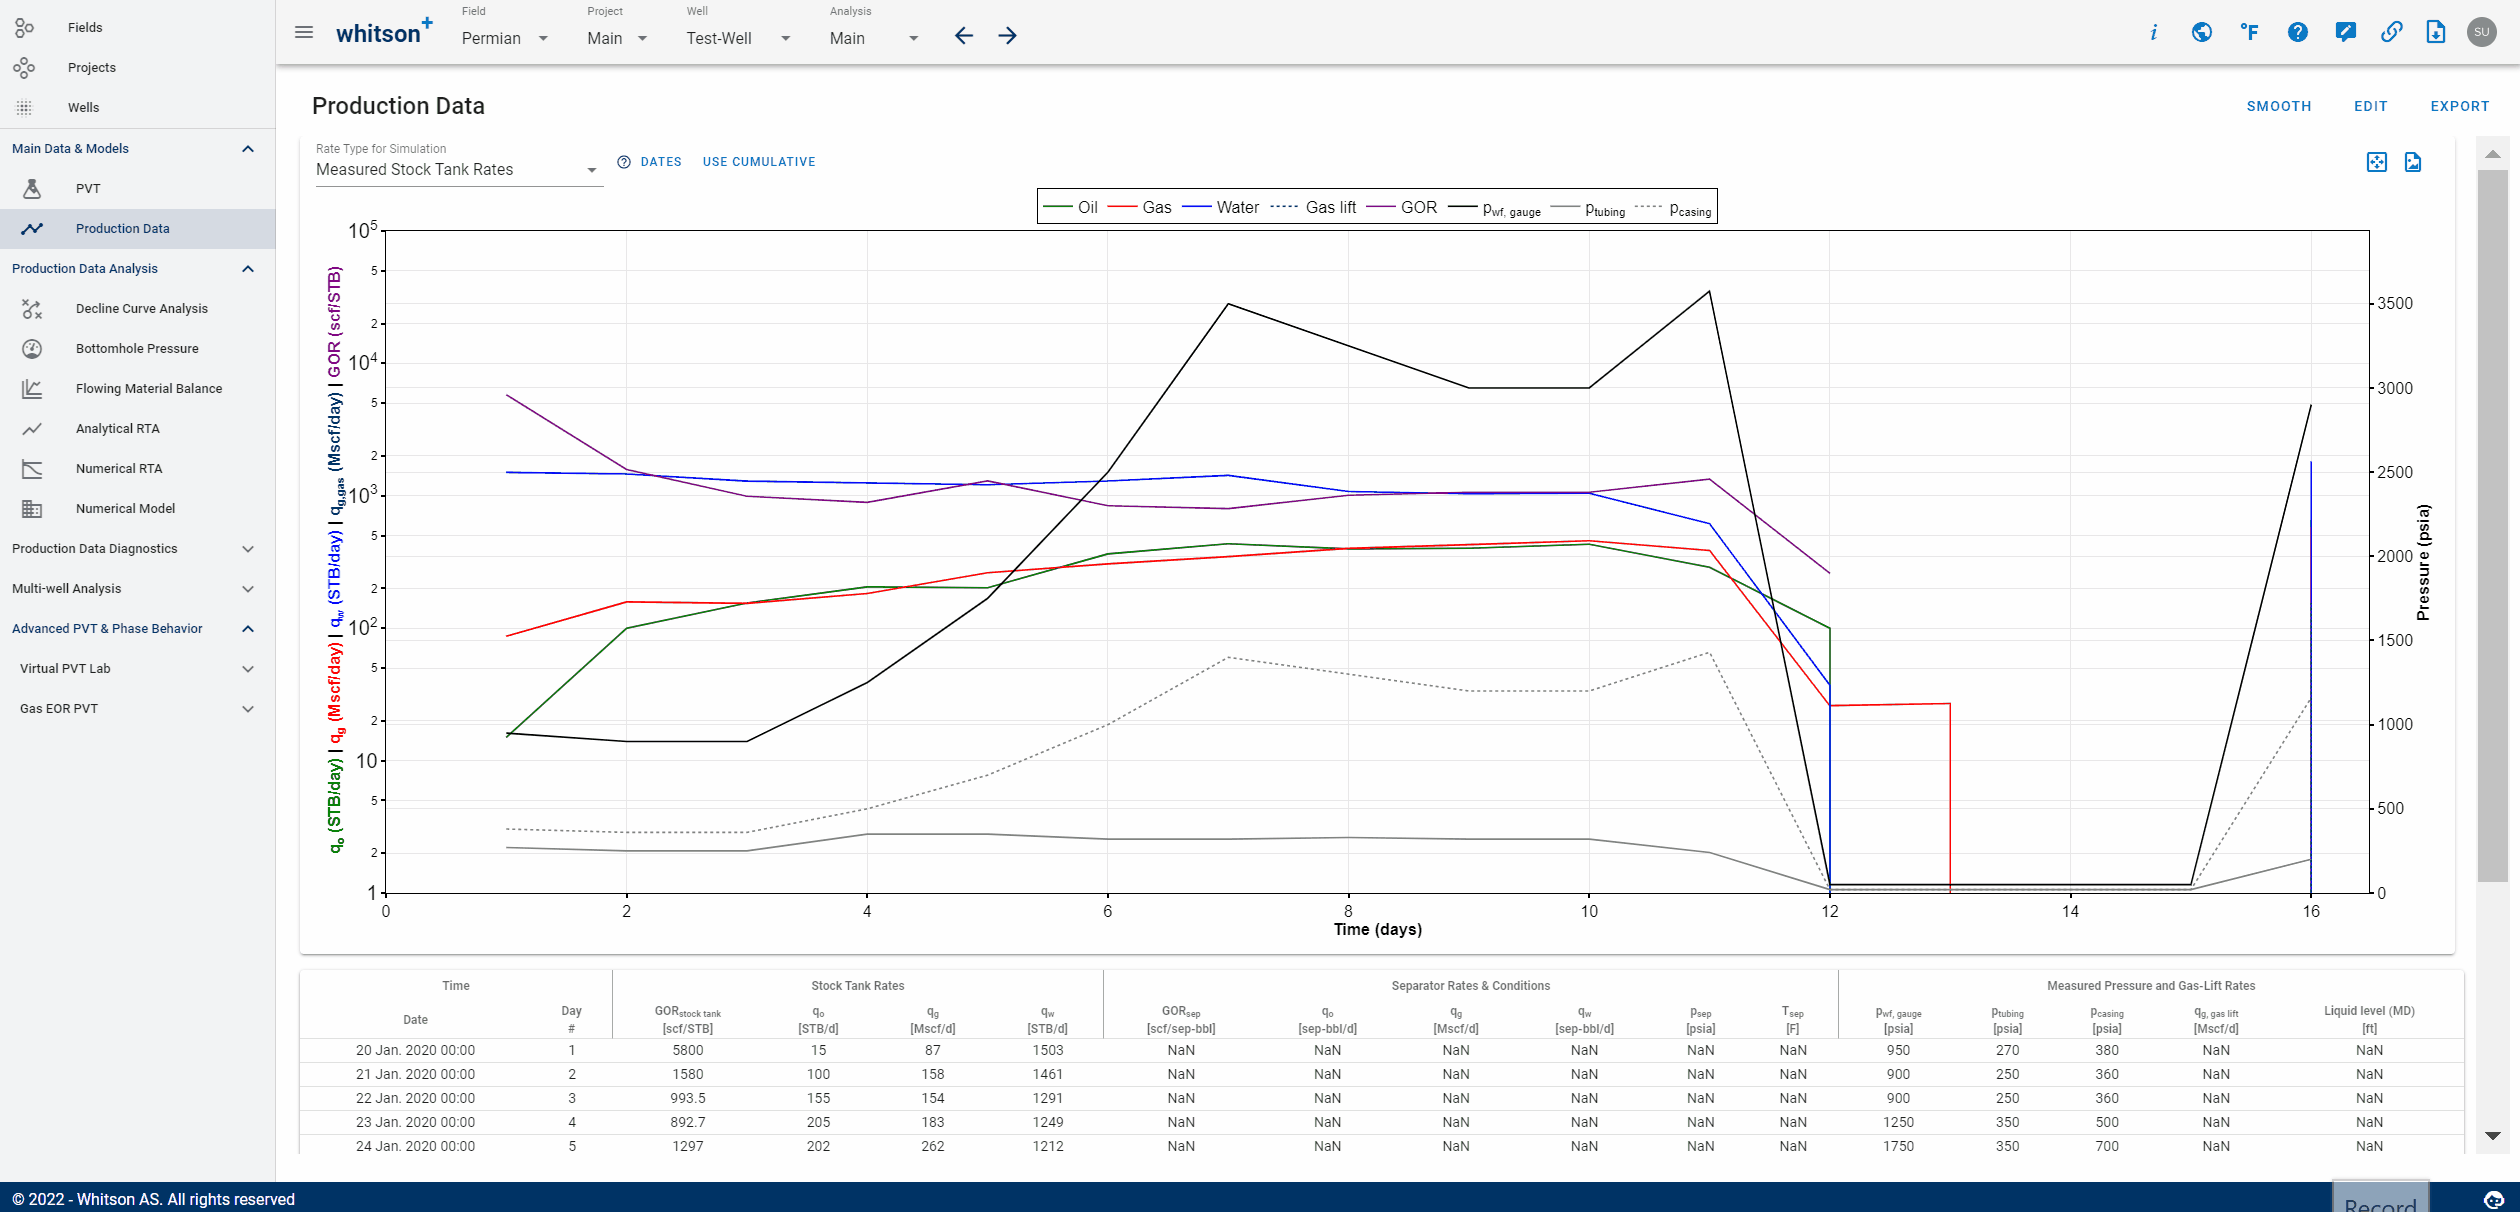
Task: Click the back arrow navigation icon
Action: pyautogui.click(x=964, y=36)
